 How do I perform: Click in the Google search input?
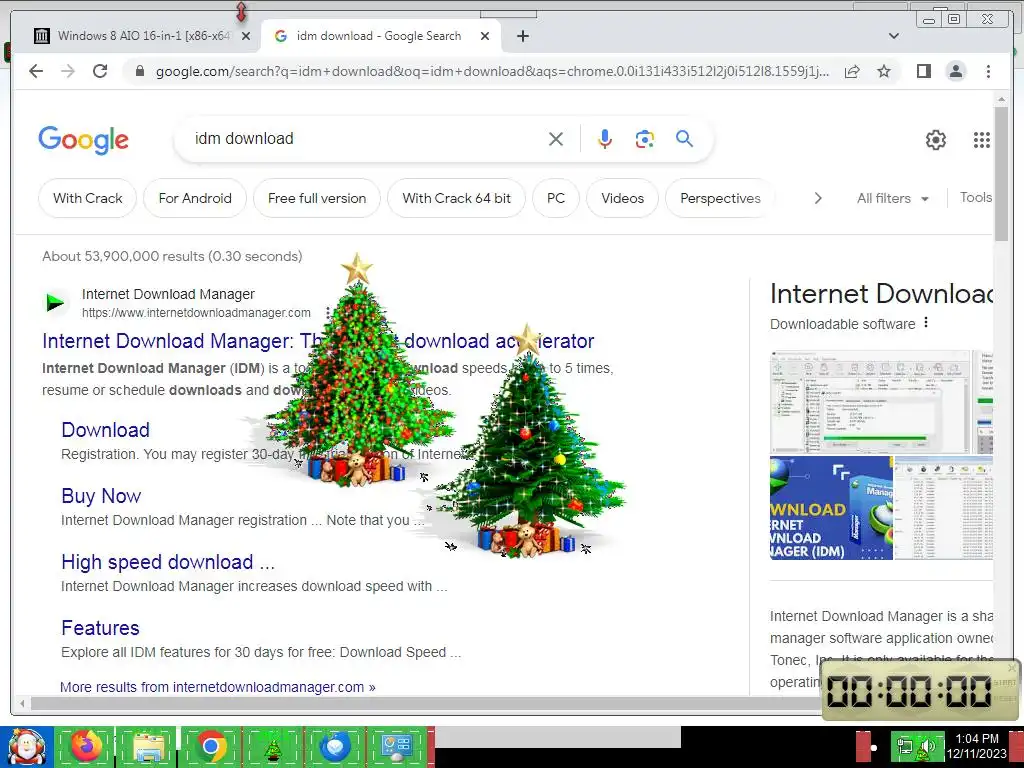[366, 138]
